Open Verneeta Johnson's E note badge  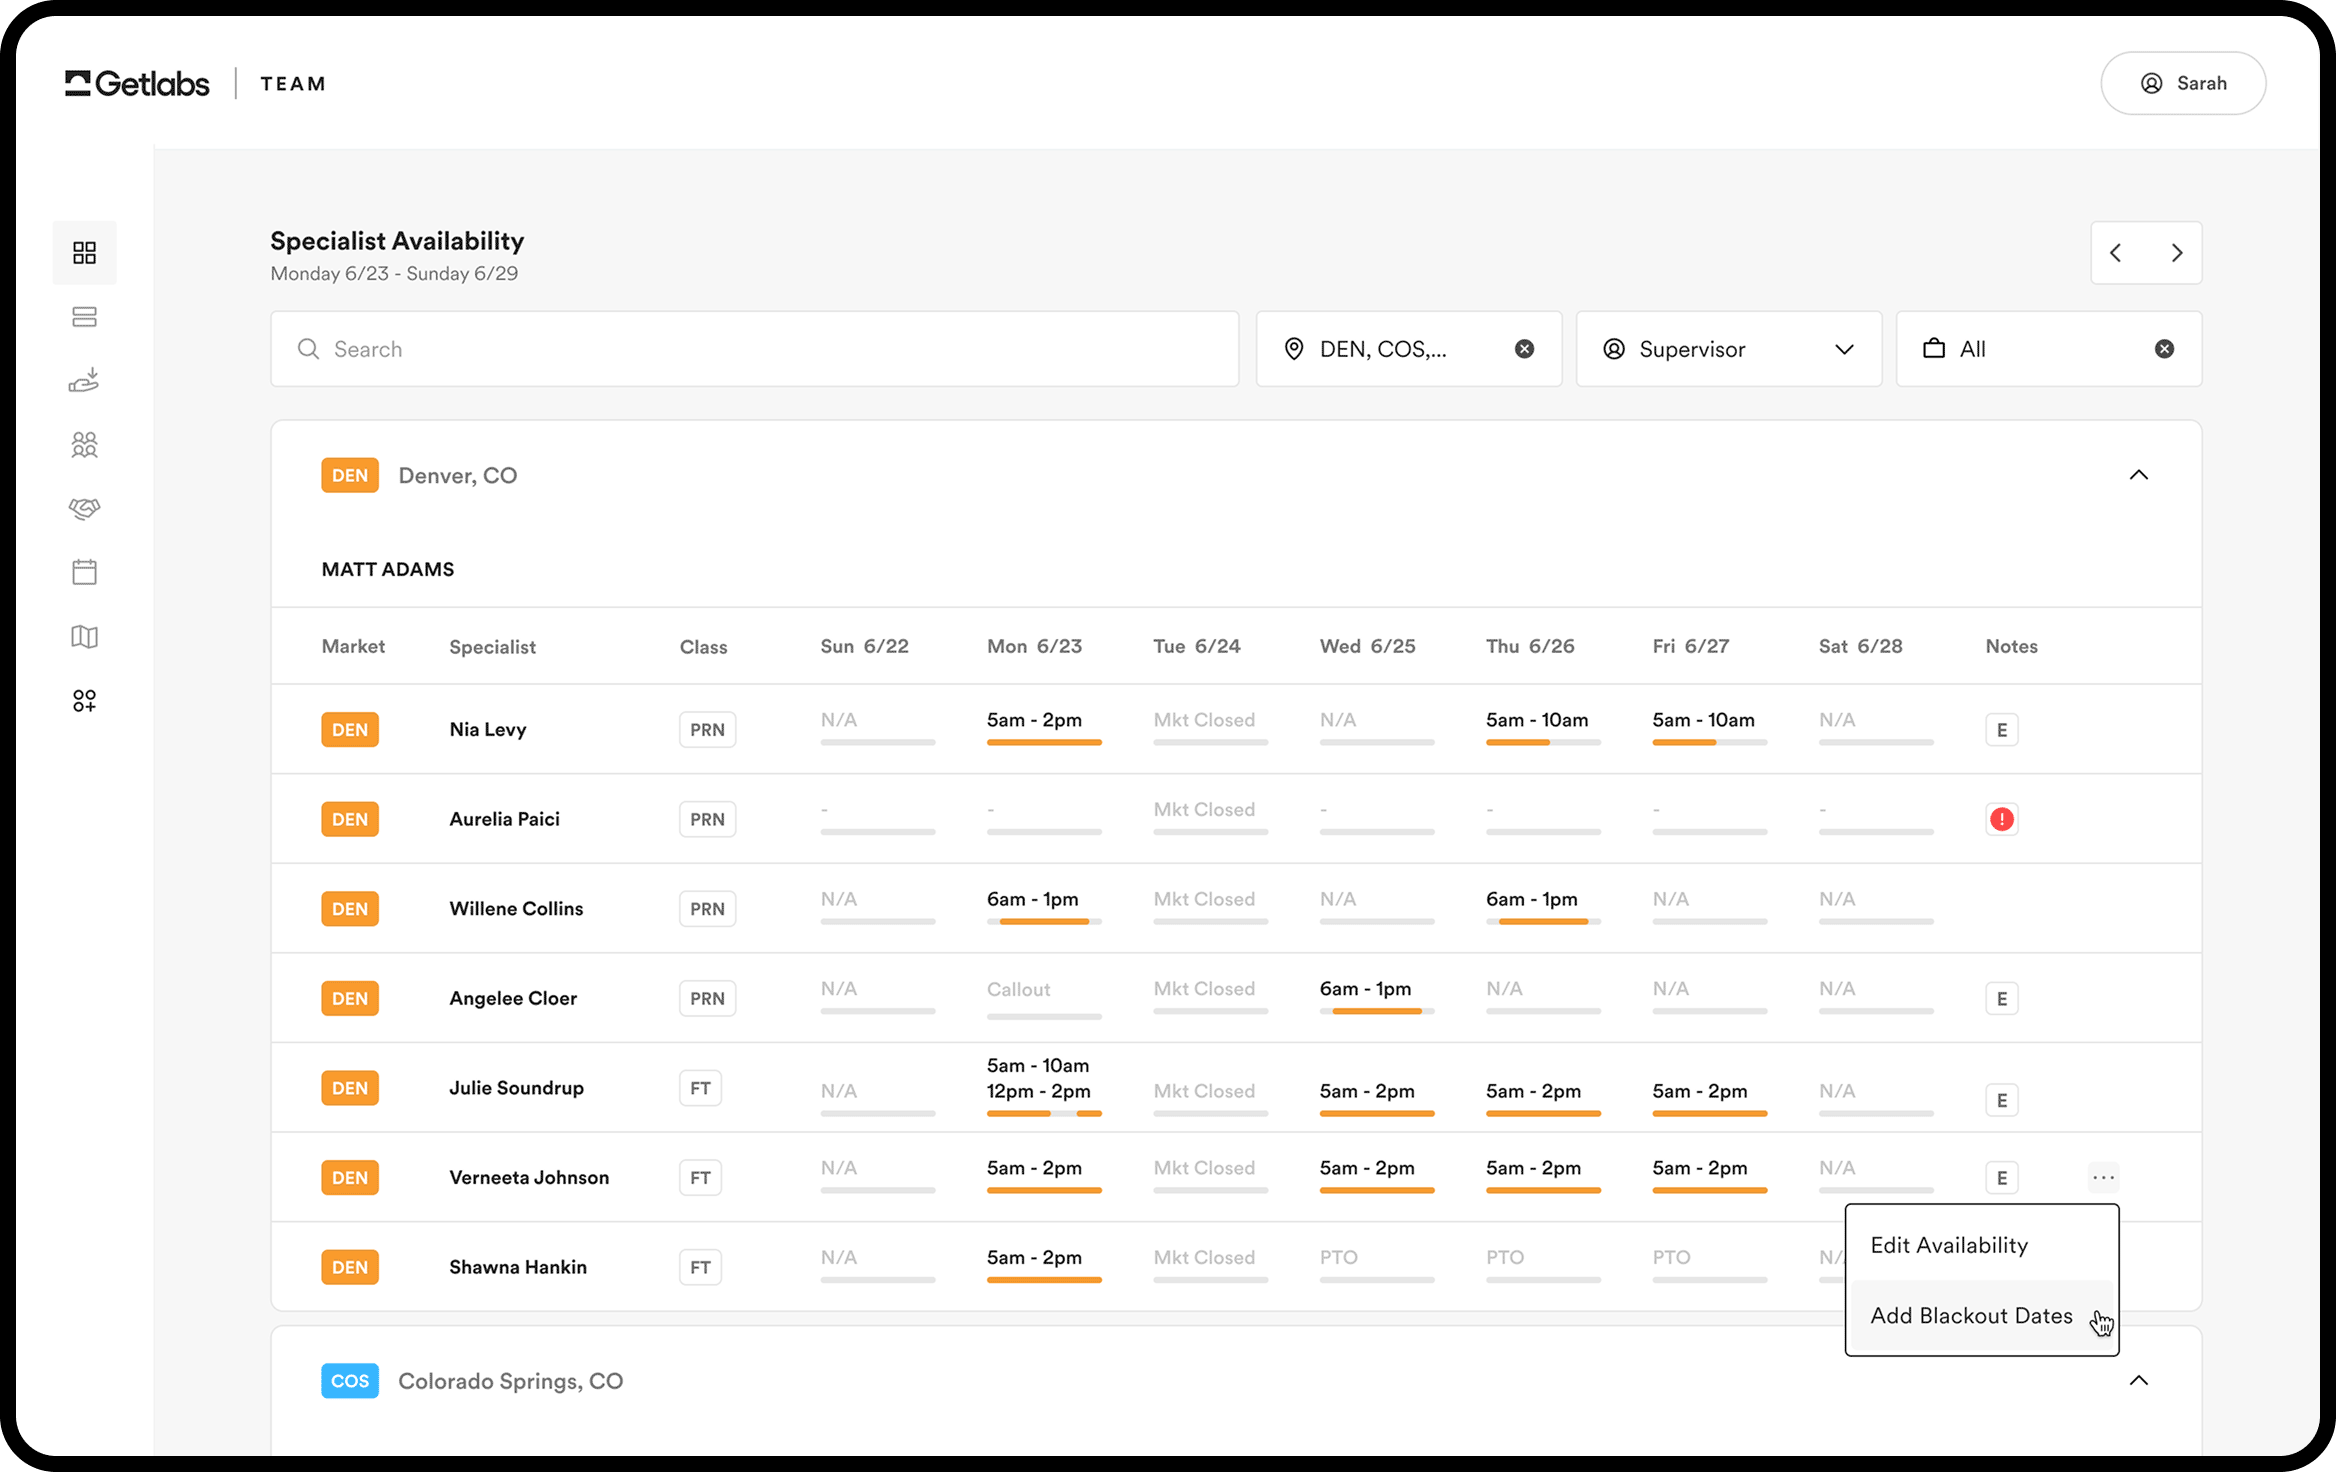click(x=2002, y=1178)
